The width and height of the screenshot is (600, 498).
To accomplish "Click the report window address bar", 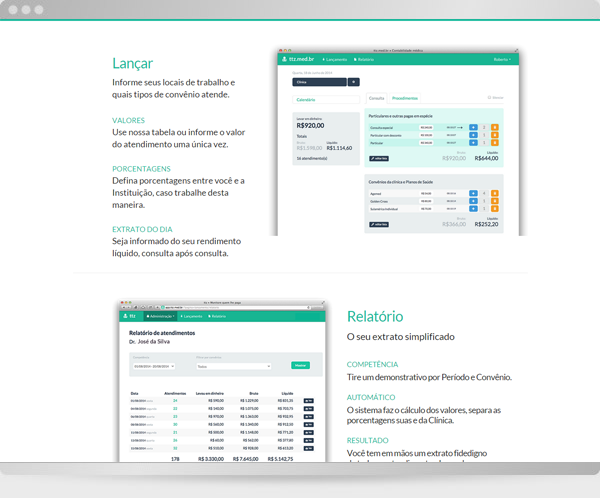I will coord(236,307).
